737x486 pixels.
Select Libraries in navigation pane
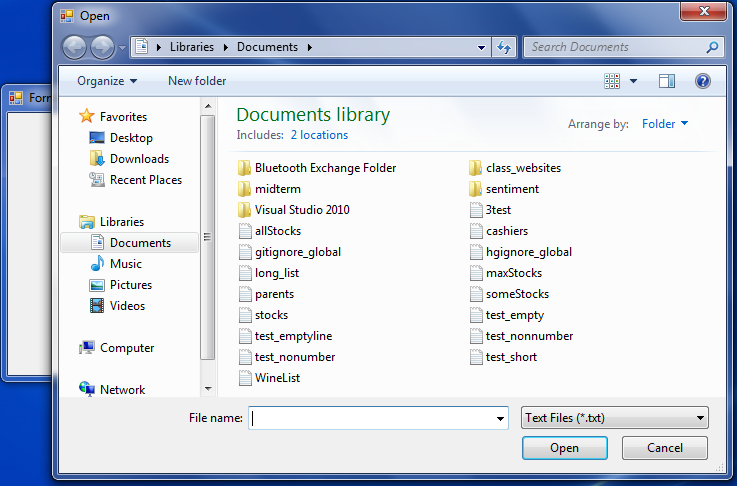tap(112, 221)
